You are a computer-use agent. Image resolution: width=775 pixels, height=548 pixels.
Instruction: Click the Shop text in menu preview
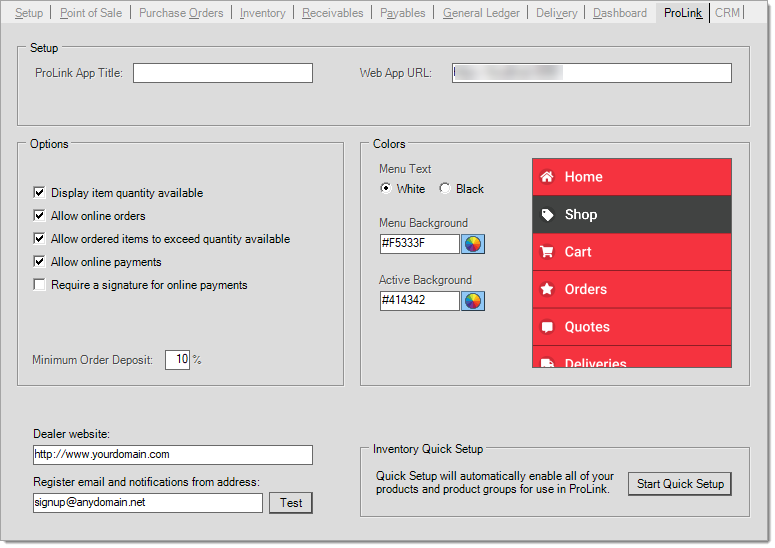coord(581,214)
